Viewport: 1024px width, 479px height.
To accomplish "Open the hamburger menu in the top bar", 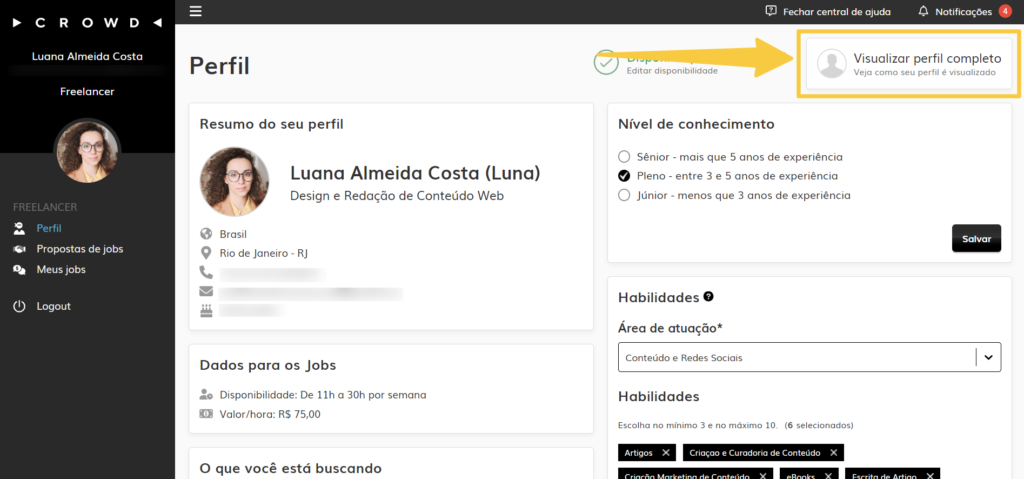I will (x=195, y=11).
